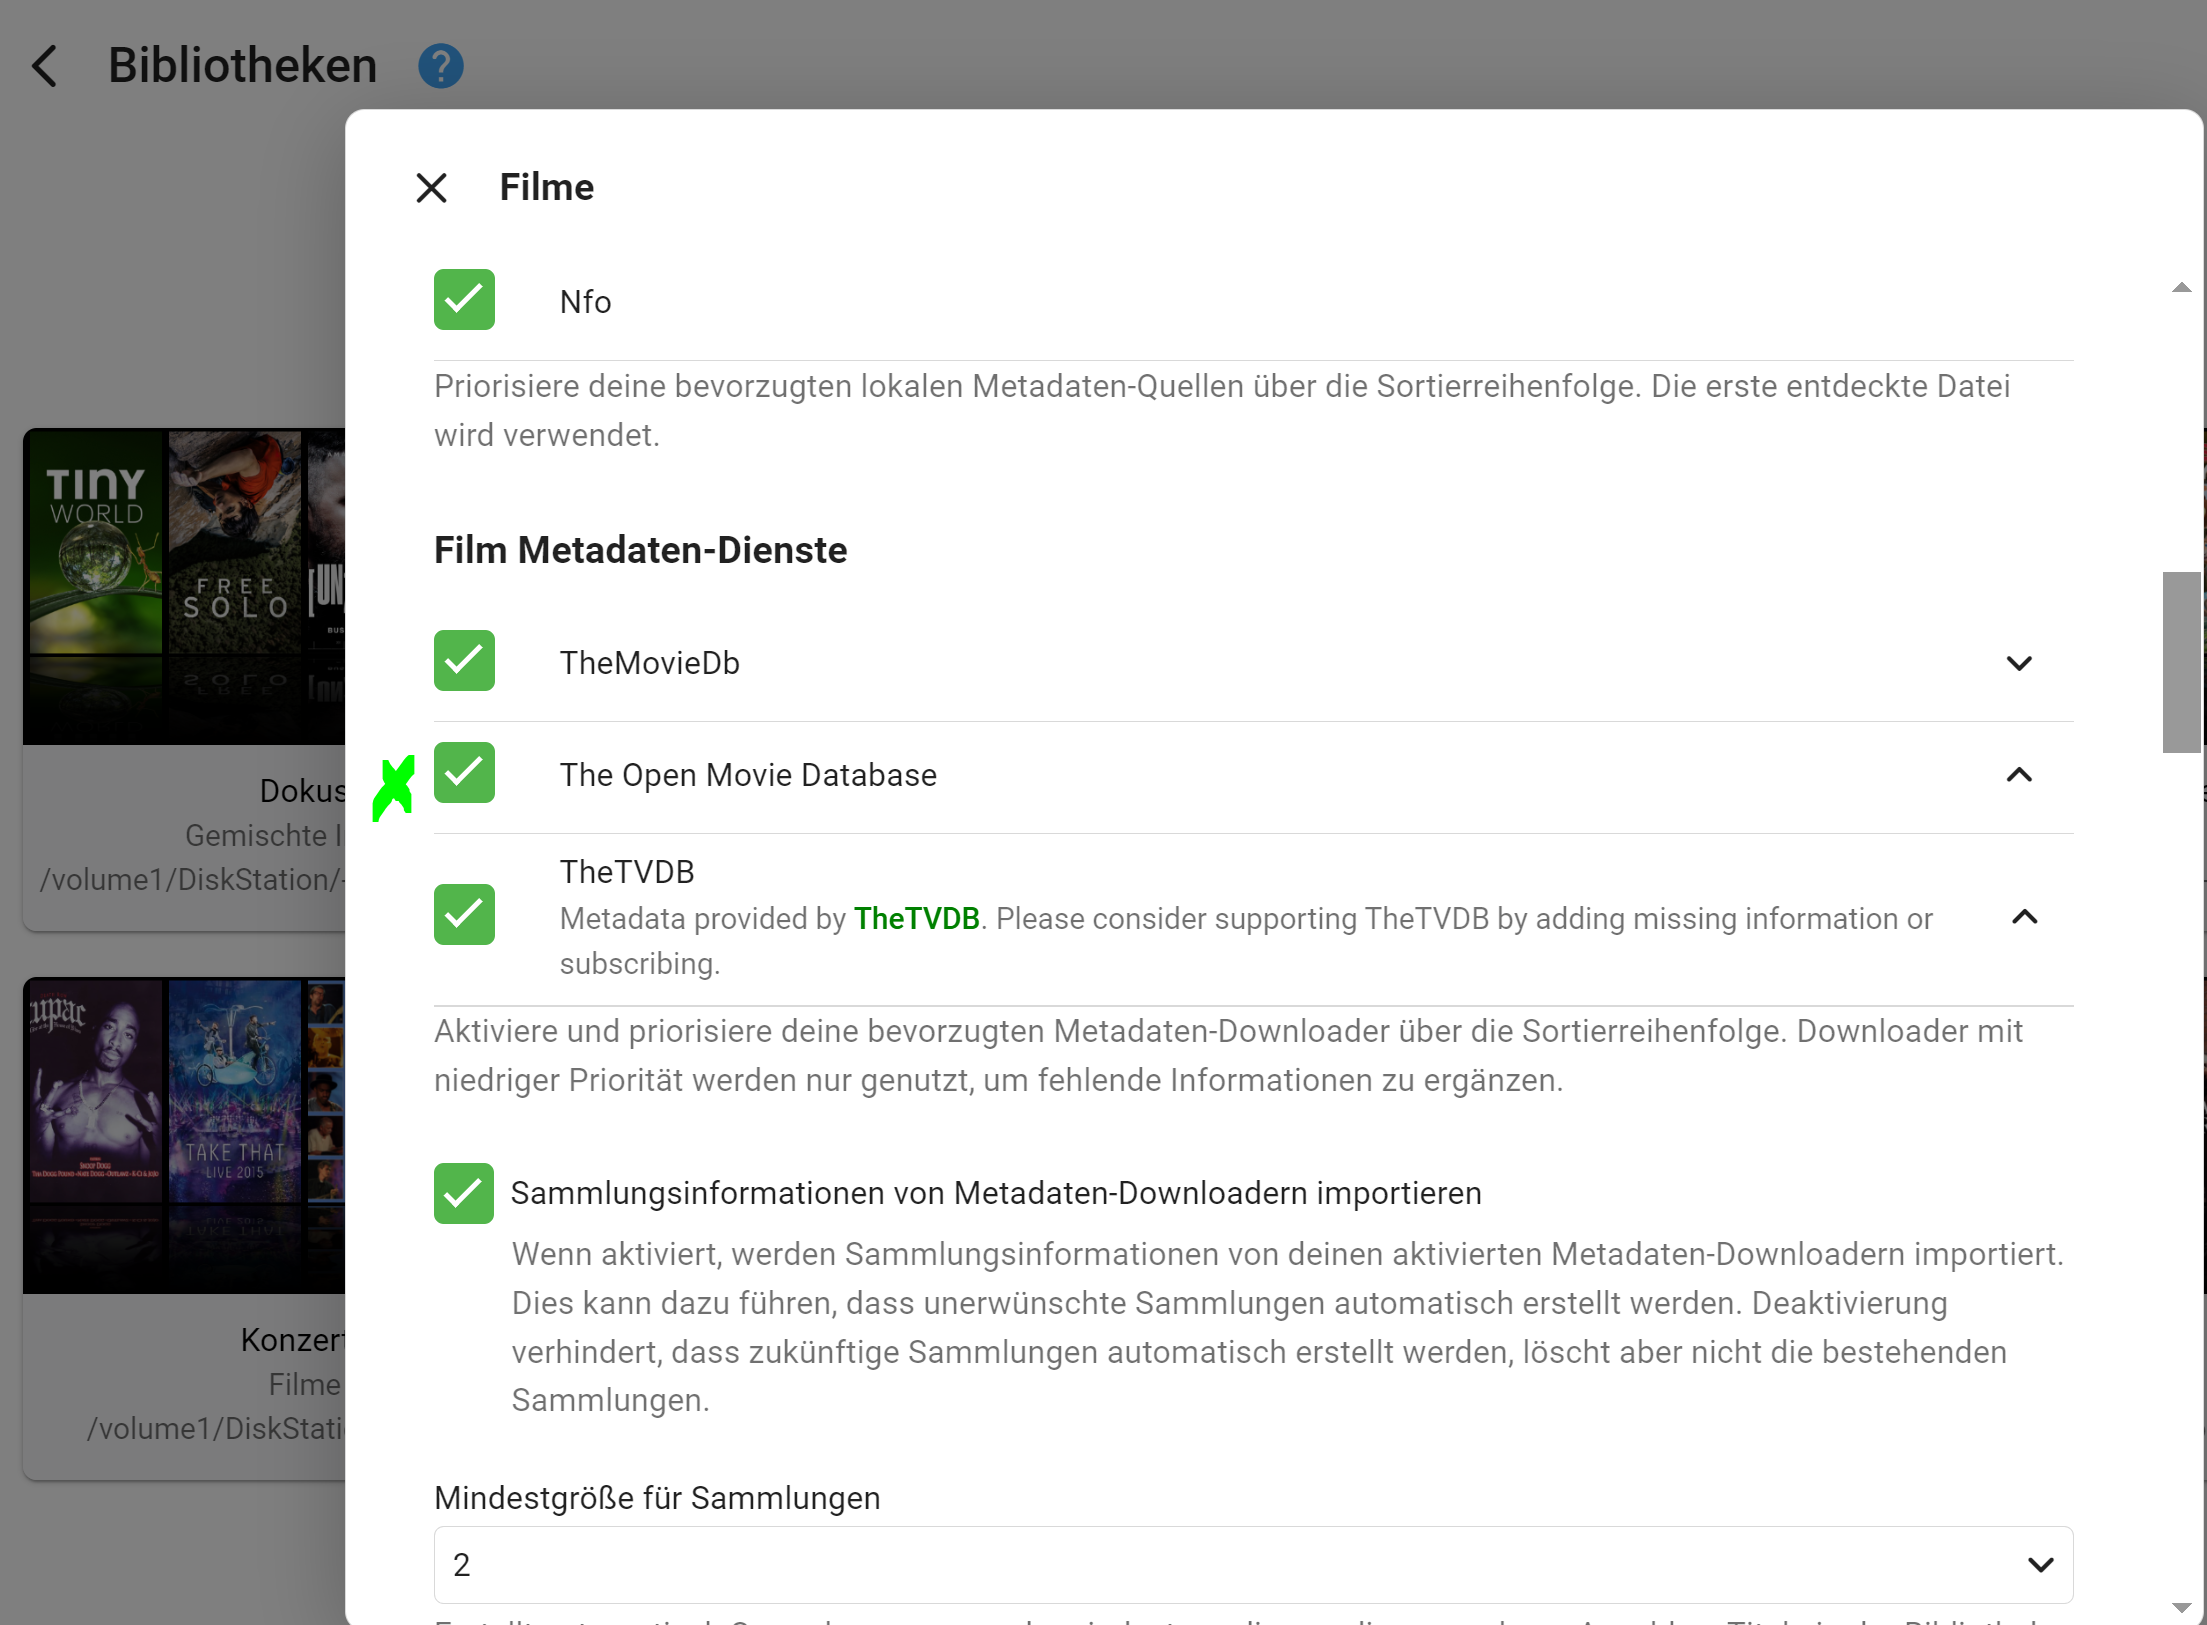2207x1625 pixels.
Task: Click the back arrow next to Bibliotheken
Action: [x=44, y=66]
